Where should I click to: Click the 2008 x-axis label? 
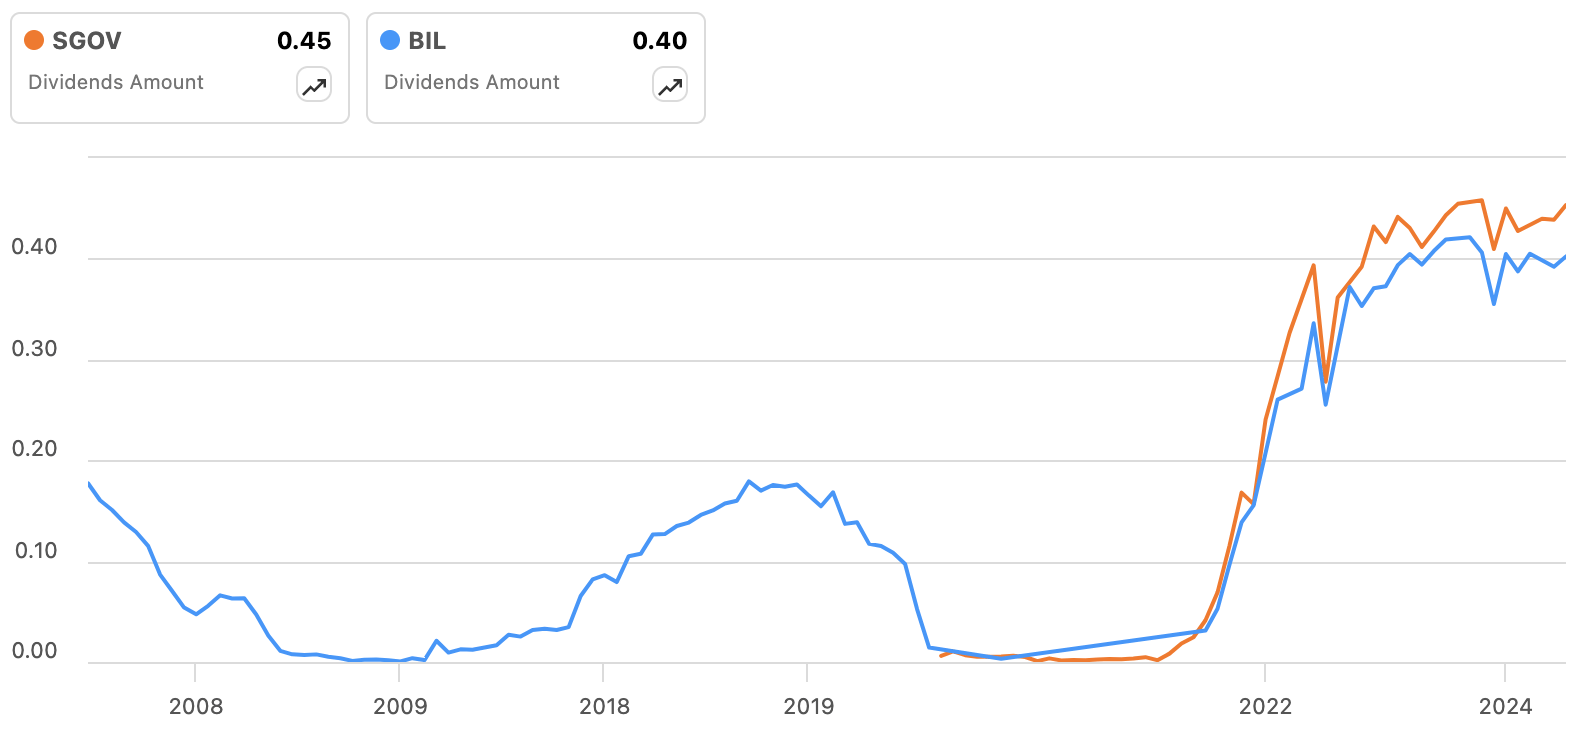click(x=196, y=707)
